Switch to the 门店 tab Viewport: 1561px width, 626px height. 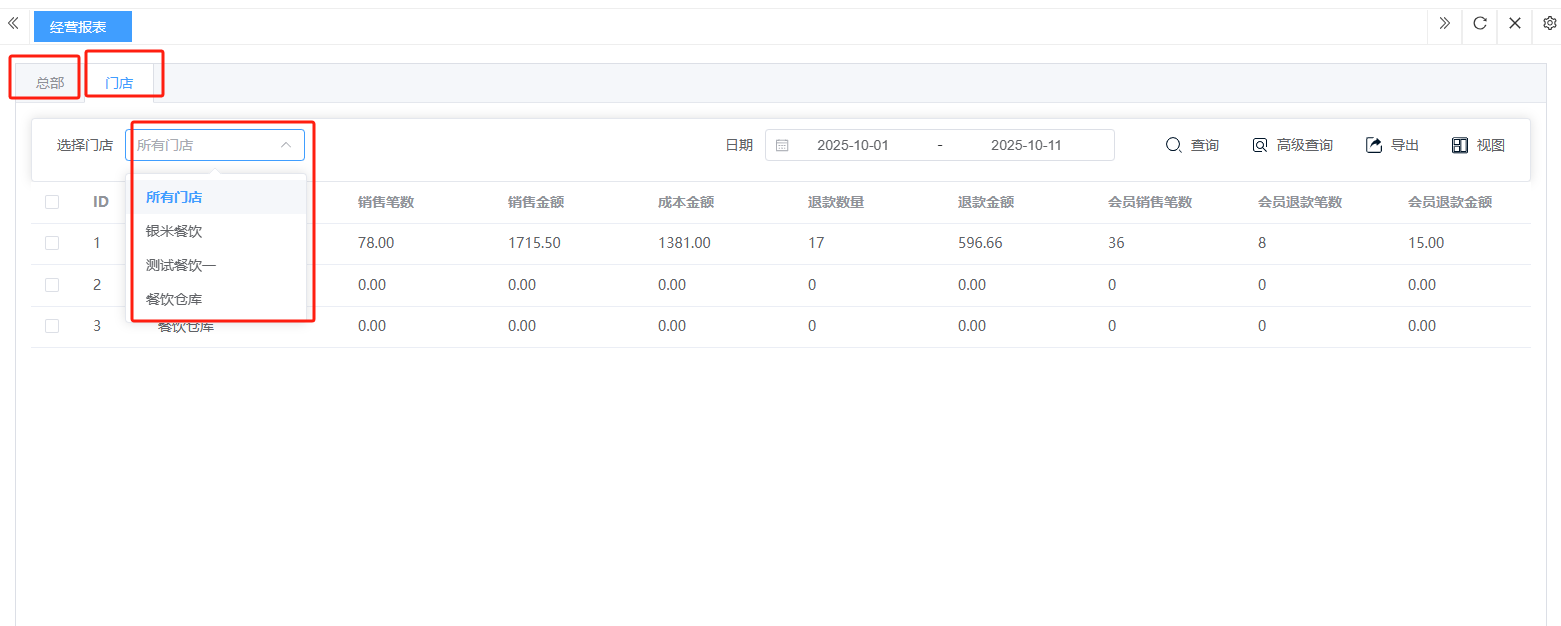tap(119, 83)
